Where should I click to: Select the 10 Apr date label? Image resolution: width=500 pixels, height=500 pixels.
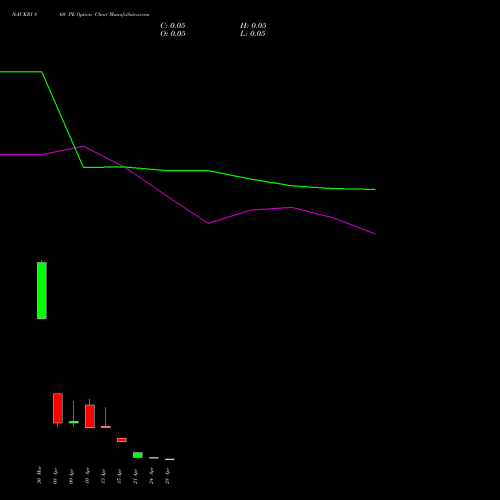point(87,476)
